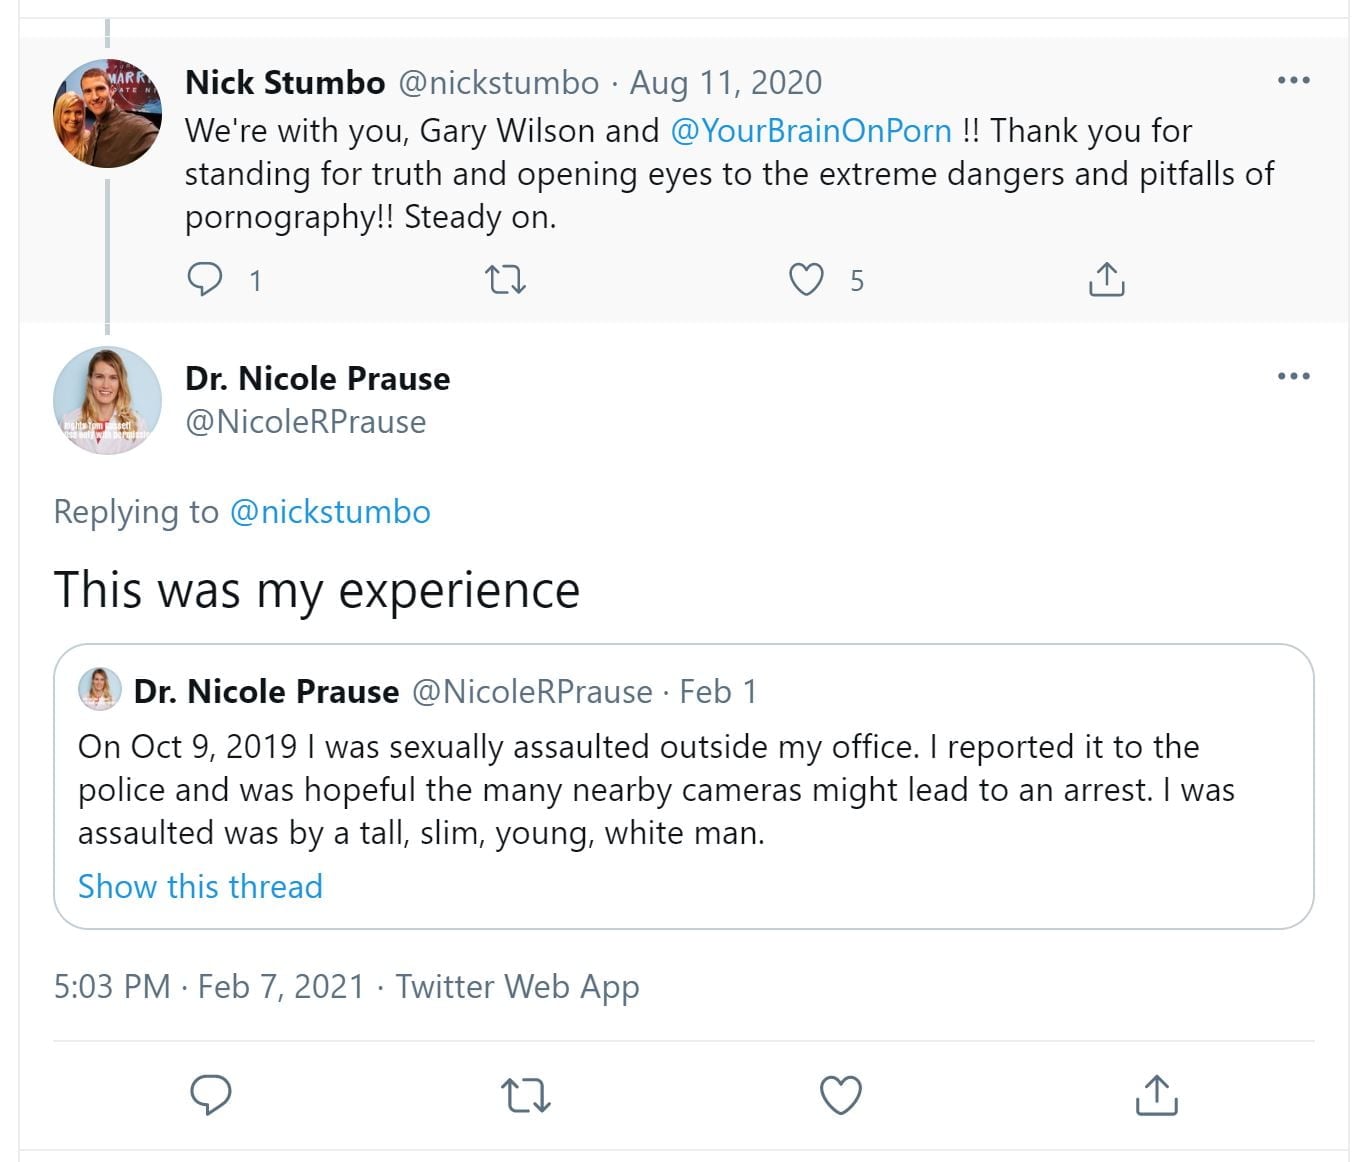Screen dimensions: 1367x1162
Task: Open Nick Stumbo's profile picture
Action: click(x=107, y=112)
